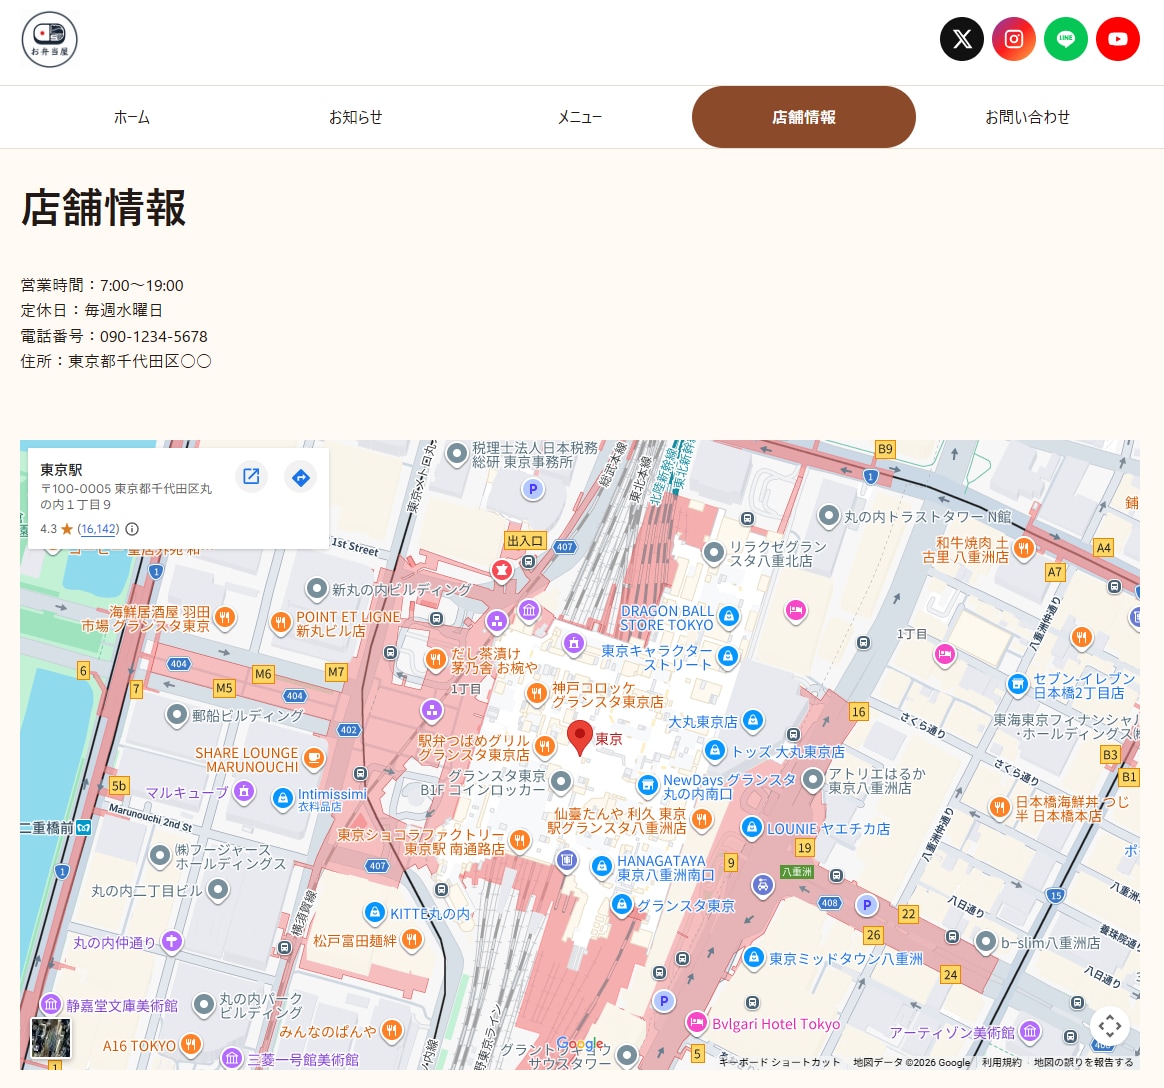Select 丸の内トラストタワーN館 marker
This screenshot has height=1088, width=1164.
coord(828,515)
